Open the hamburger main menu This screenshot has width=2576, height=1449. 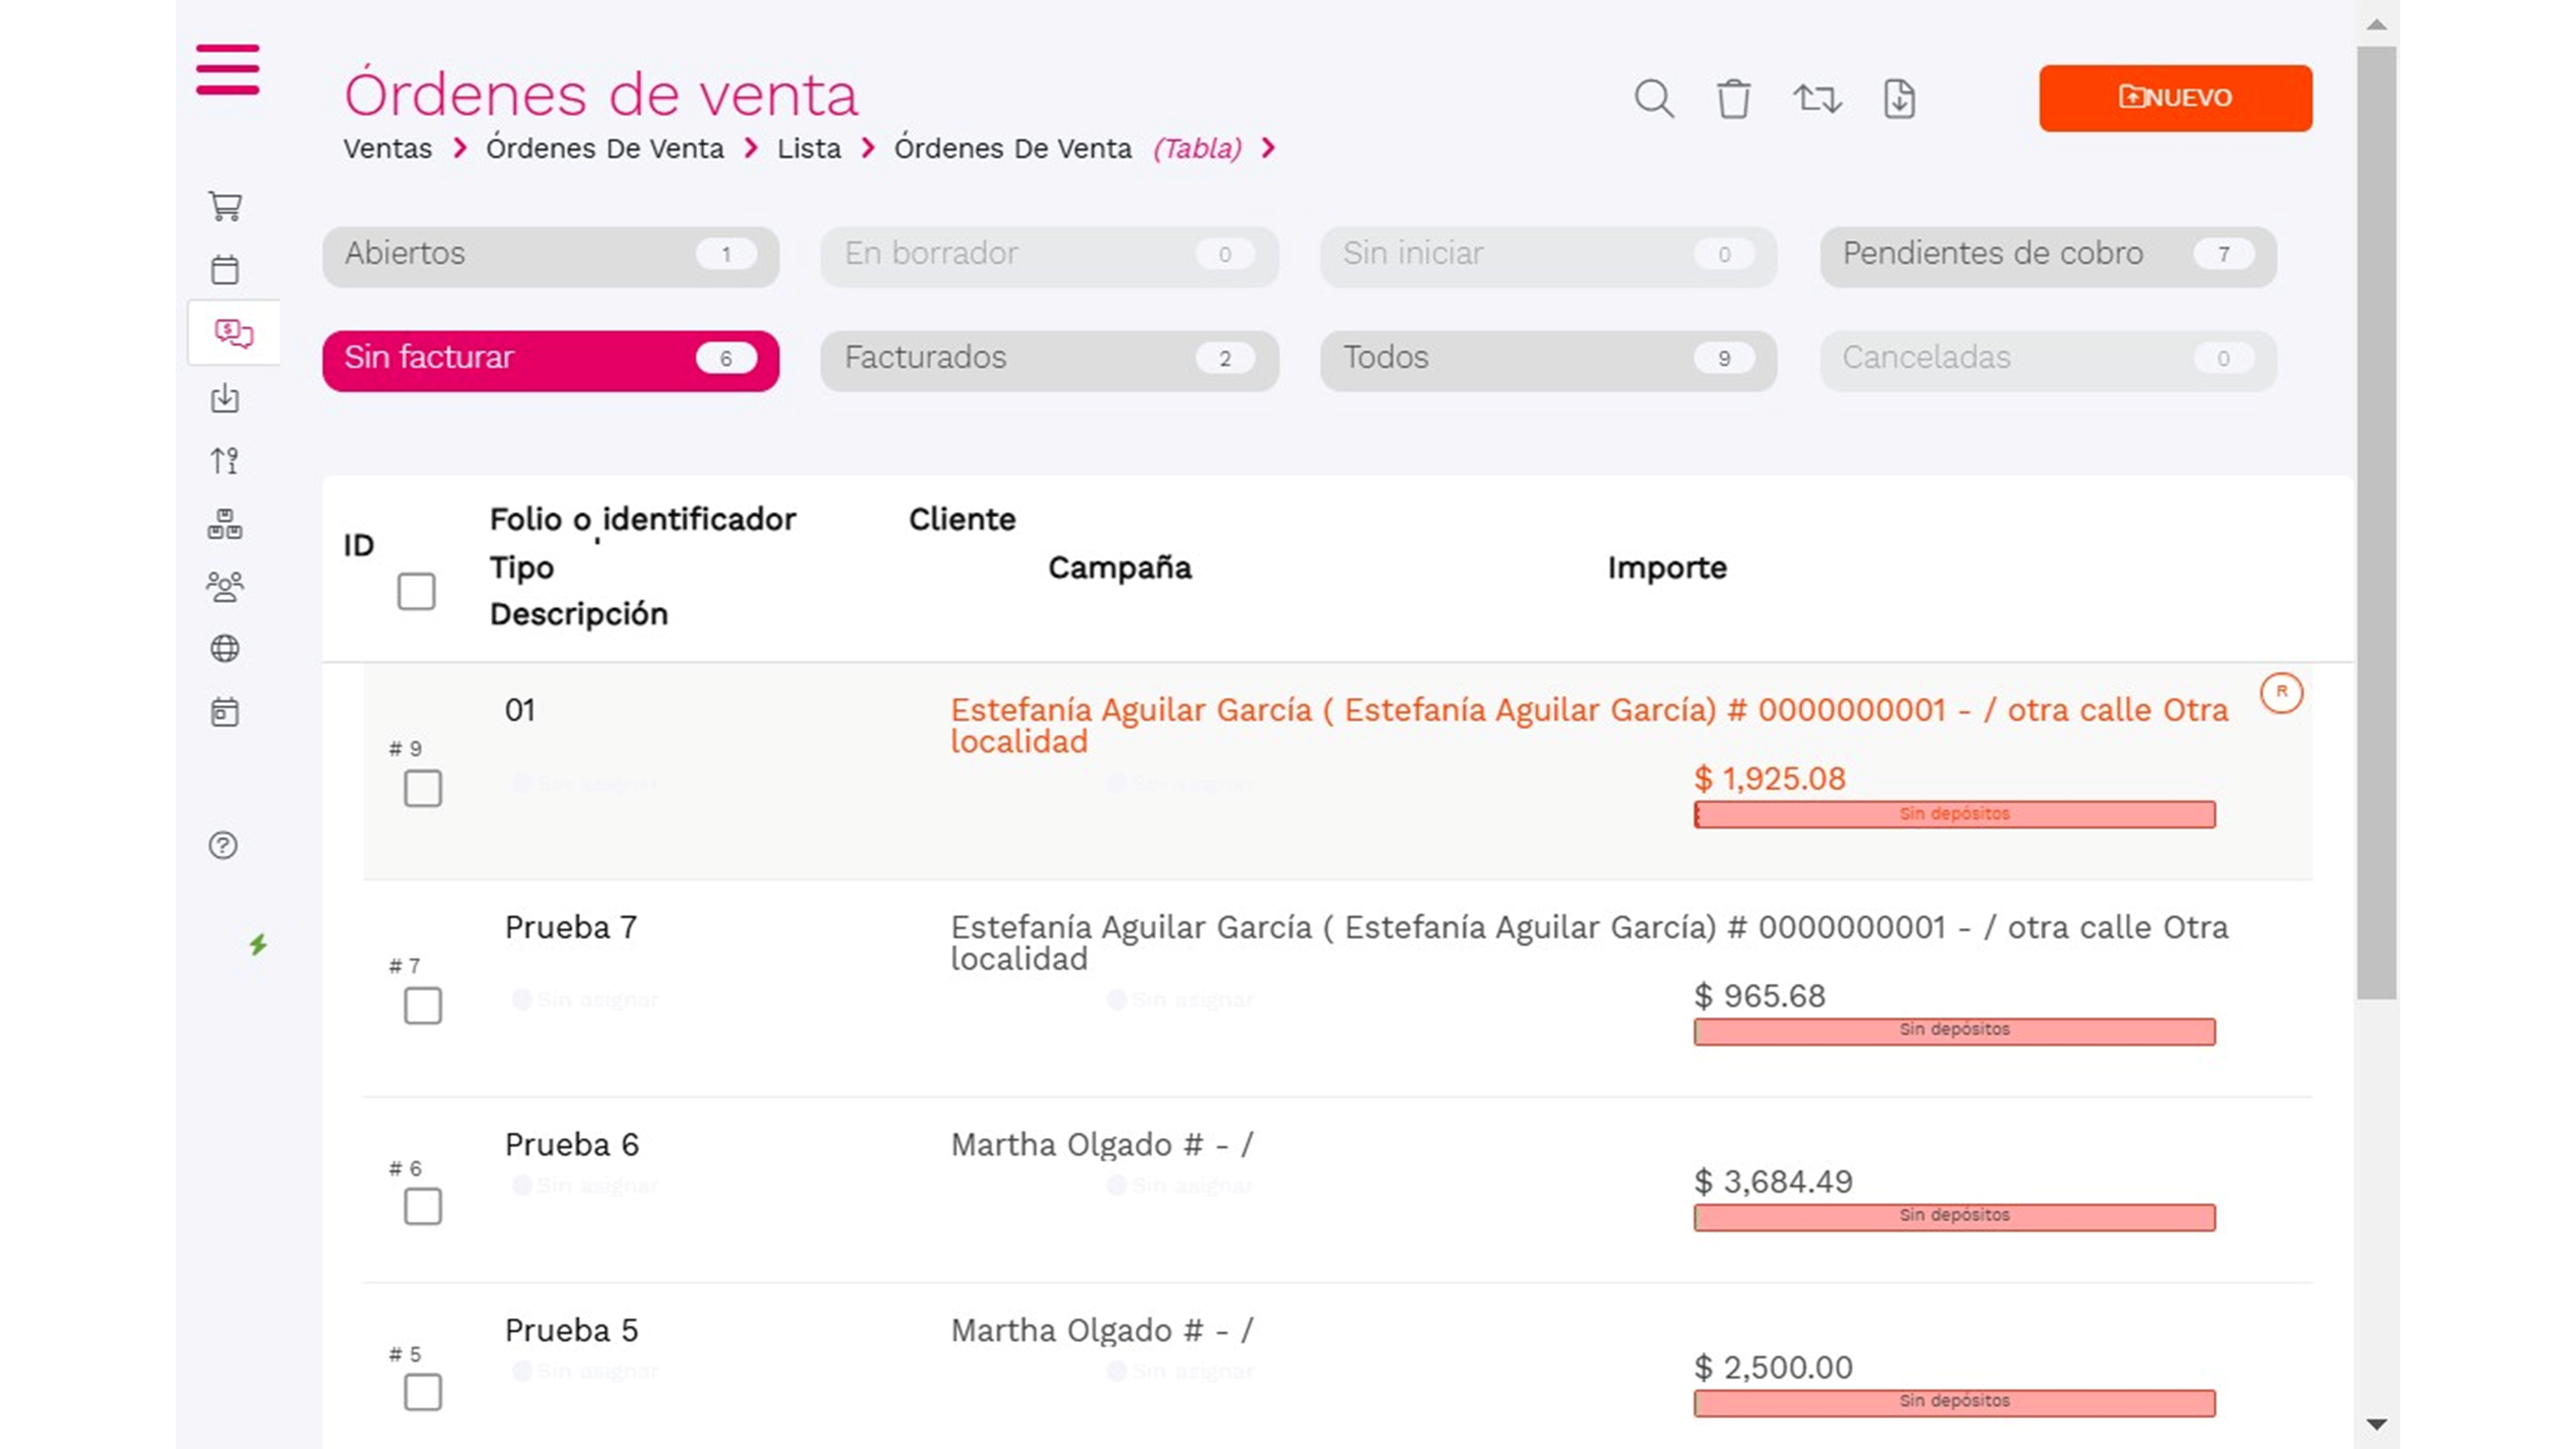(227, 69)
